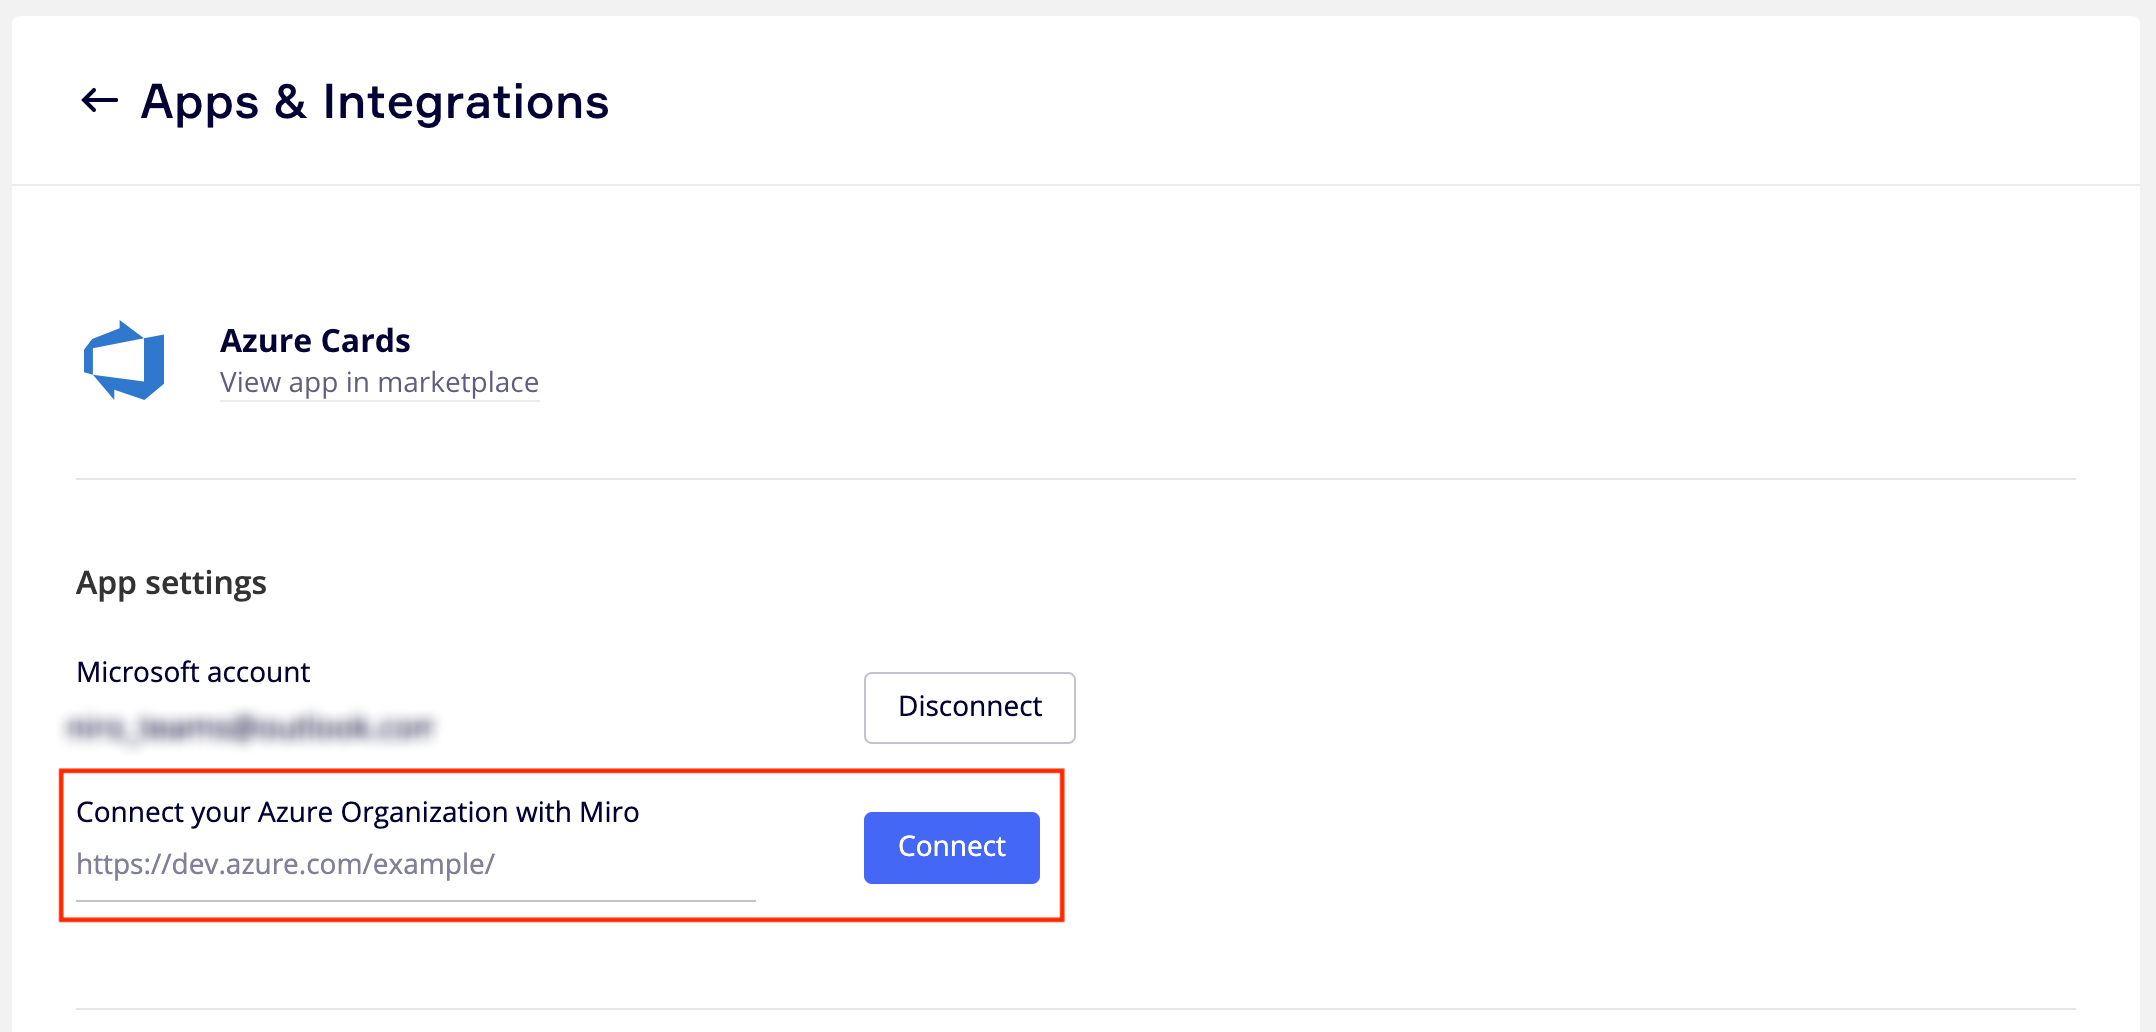Focus the Azure organization URL input field
Screen dimensions: 2156x1032
point(414,865)
